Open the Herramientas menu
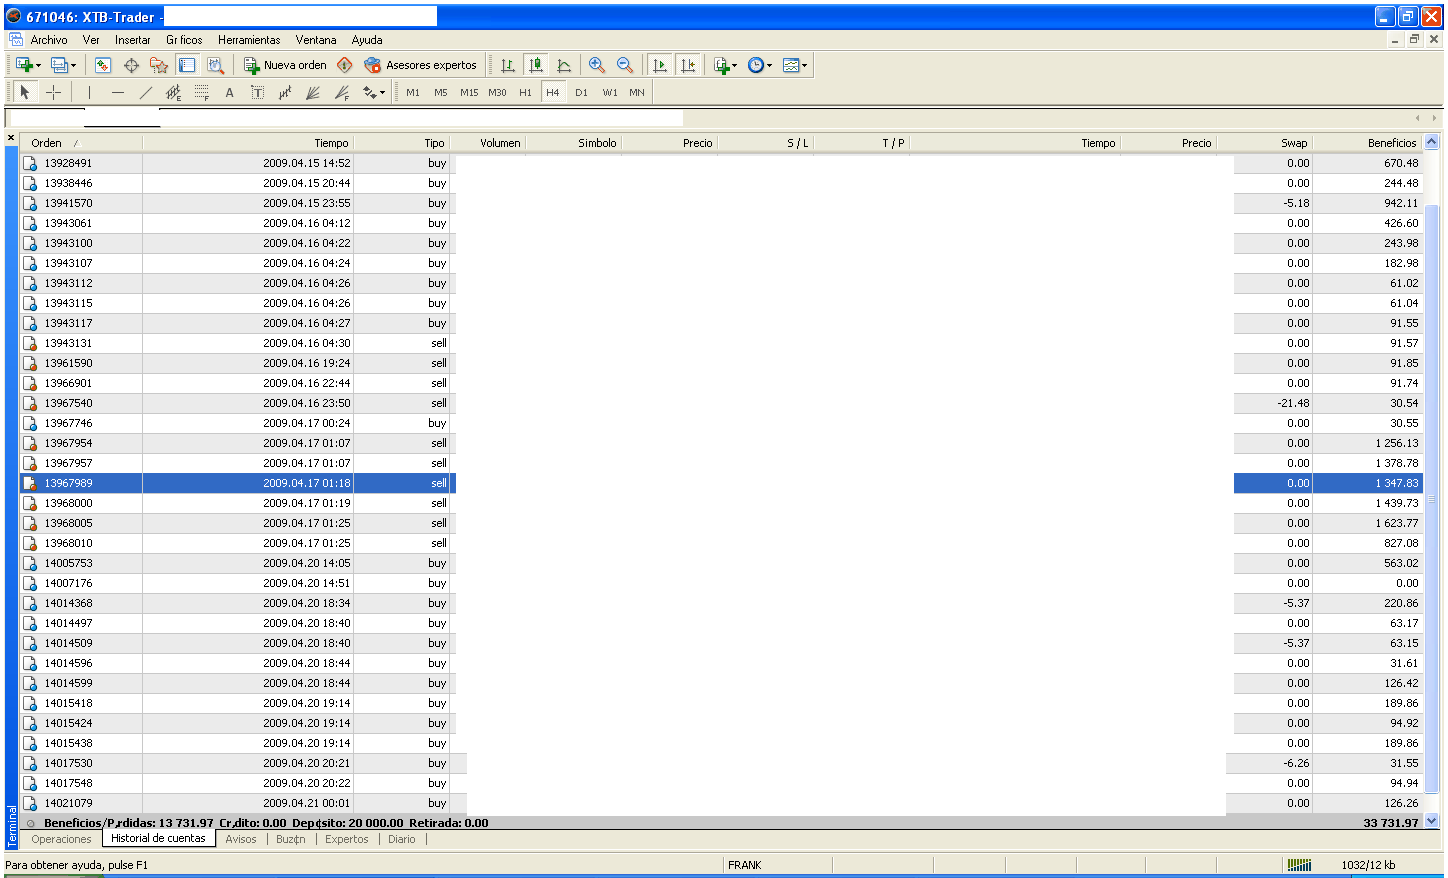Screen dimensions: 1448x878 point(249,40)
